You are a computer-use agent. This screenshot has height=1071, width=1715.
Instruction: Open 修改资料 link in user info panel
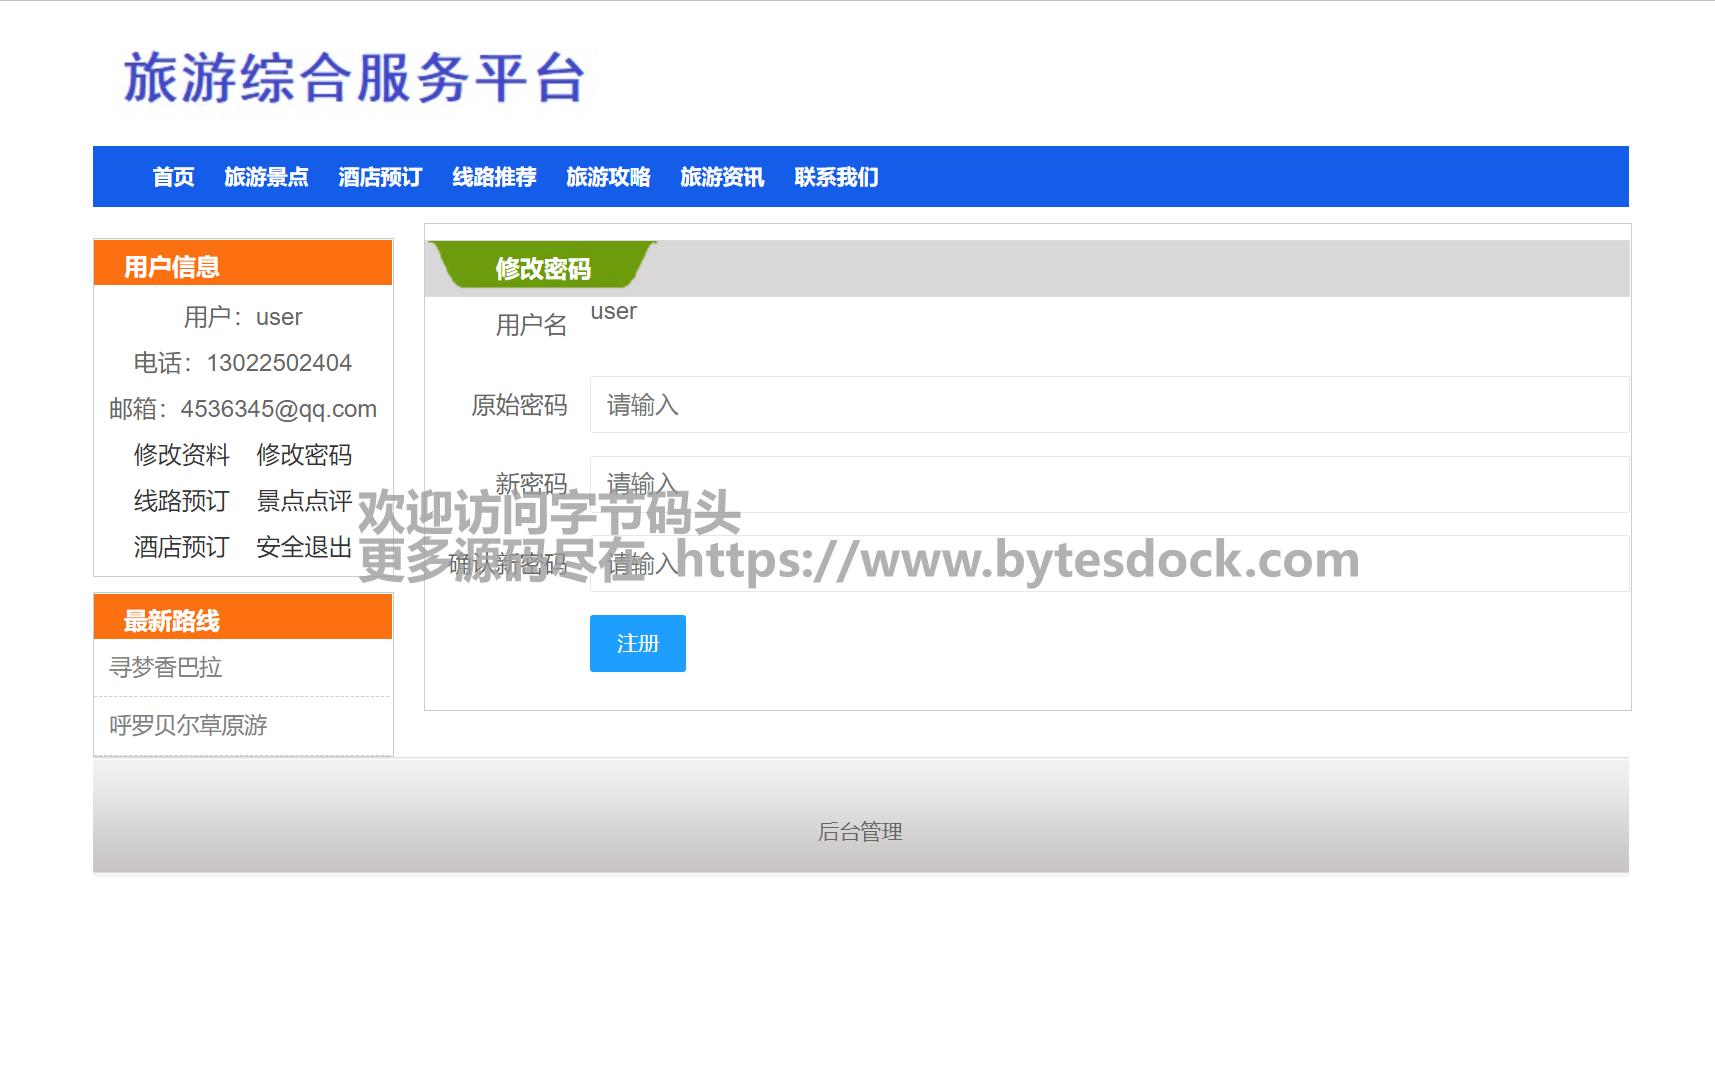click(x=182, y=455)
